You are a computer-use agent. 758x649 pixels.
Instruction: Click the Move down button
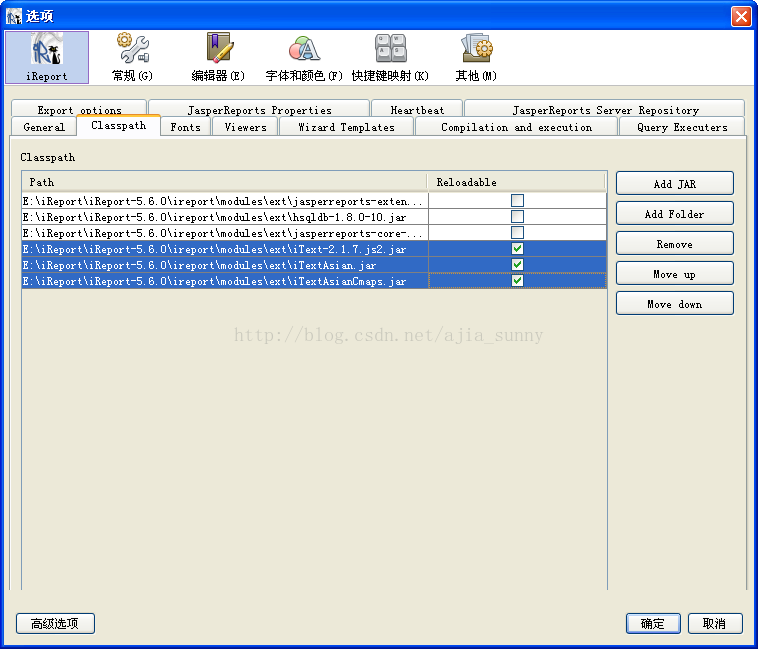click(675, 304)
